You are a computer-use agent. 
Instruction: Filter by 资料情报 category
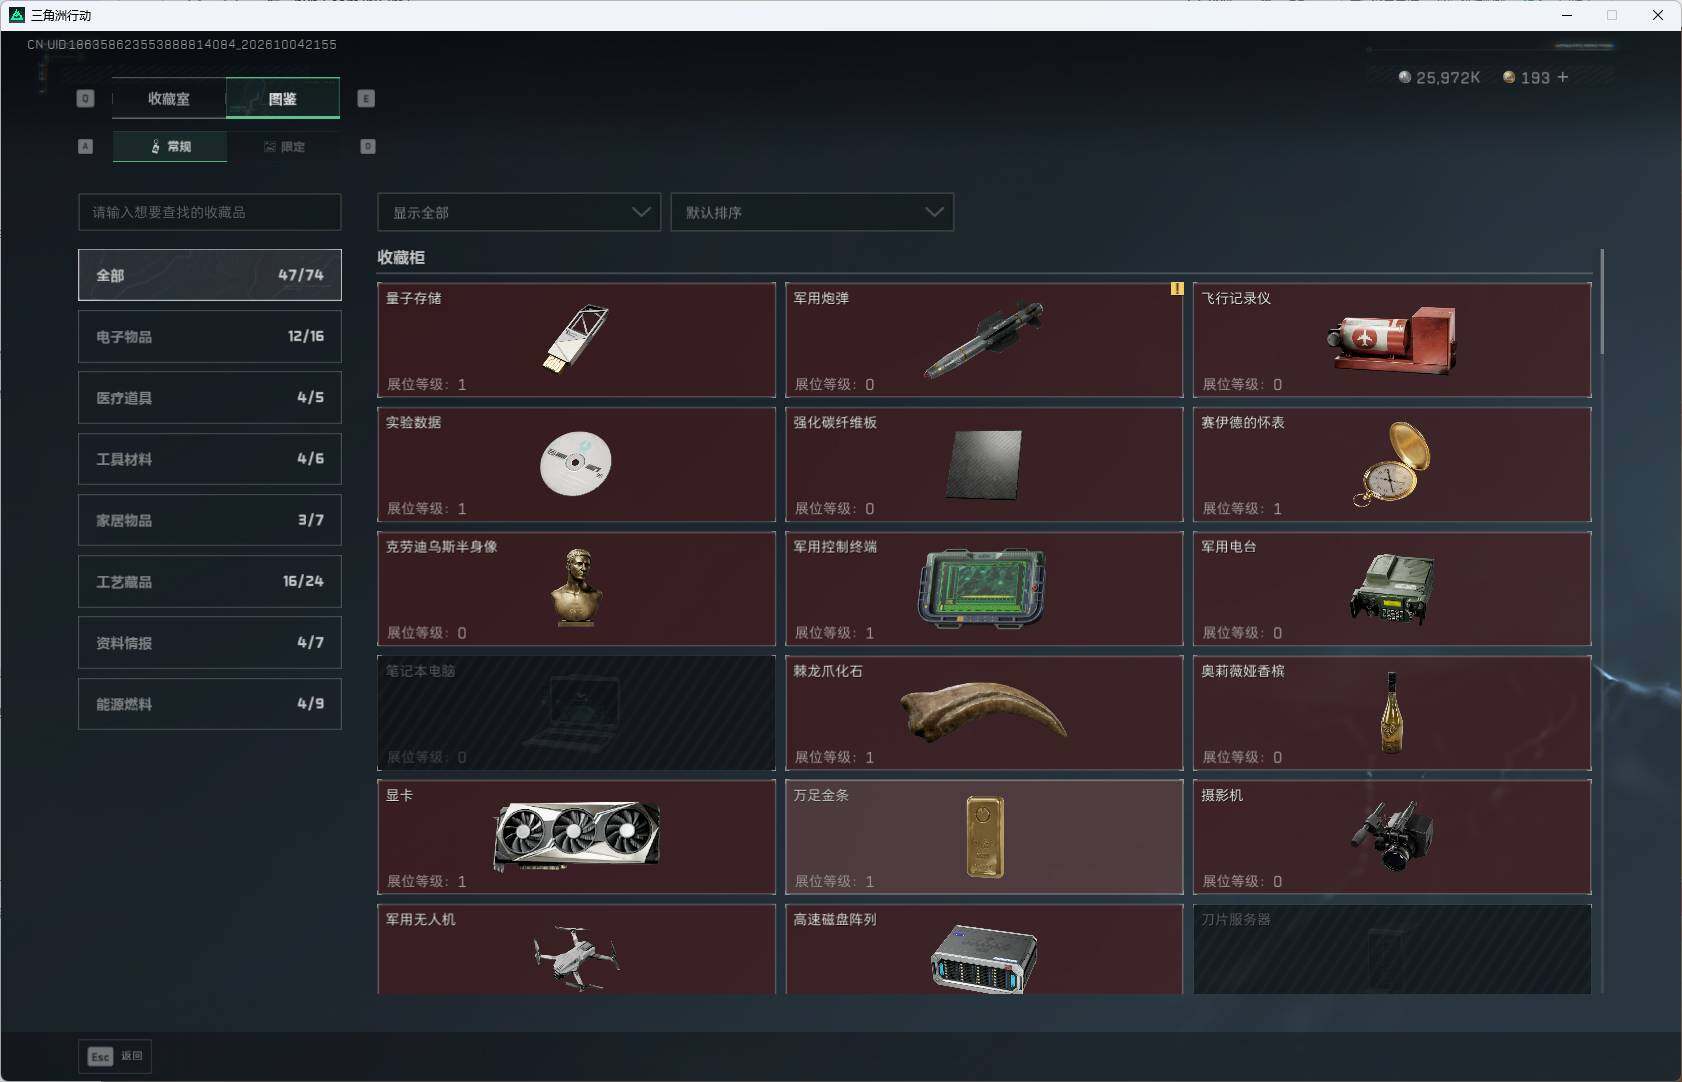(x=210, y=642)
